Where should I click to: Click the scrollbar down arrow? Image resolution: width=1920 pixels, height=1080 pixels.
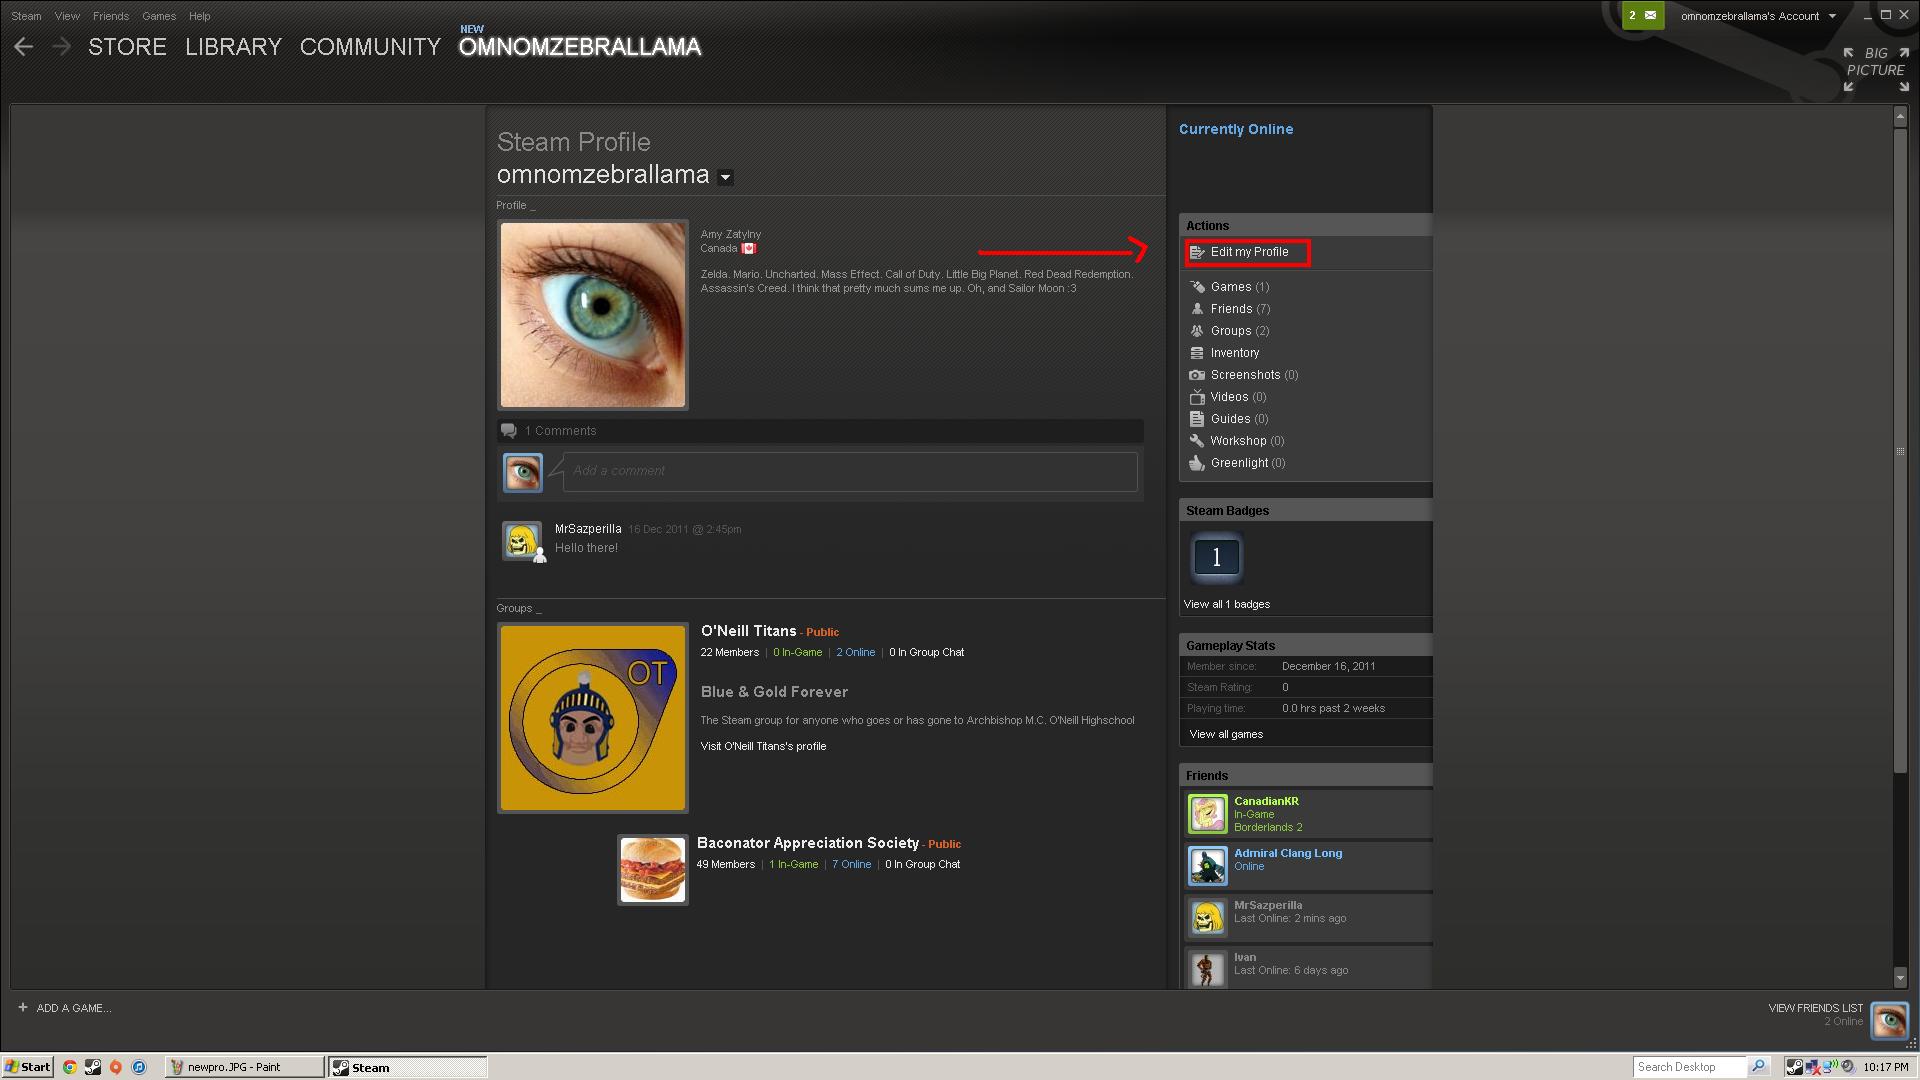click(x=1900, y=978)
